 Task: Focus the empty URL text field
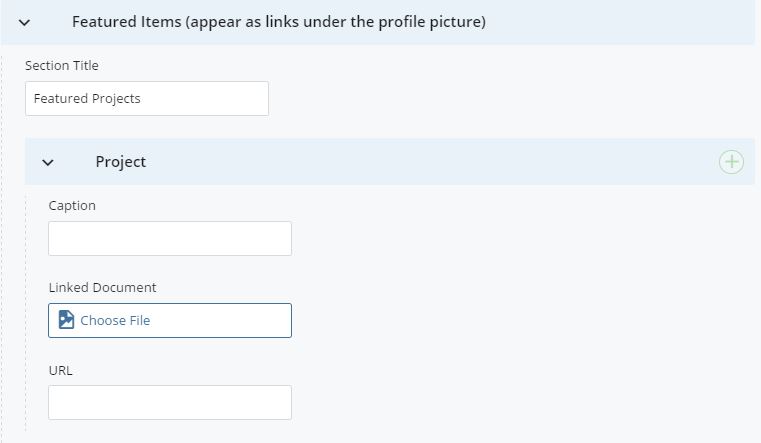pyautogui.click(x=170, y=403)
